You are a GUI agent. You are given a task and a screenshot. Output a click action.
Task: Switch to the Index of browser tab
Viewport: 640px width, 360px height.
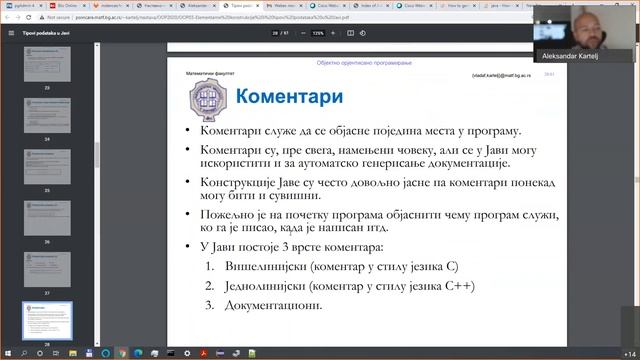[371, 6]
